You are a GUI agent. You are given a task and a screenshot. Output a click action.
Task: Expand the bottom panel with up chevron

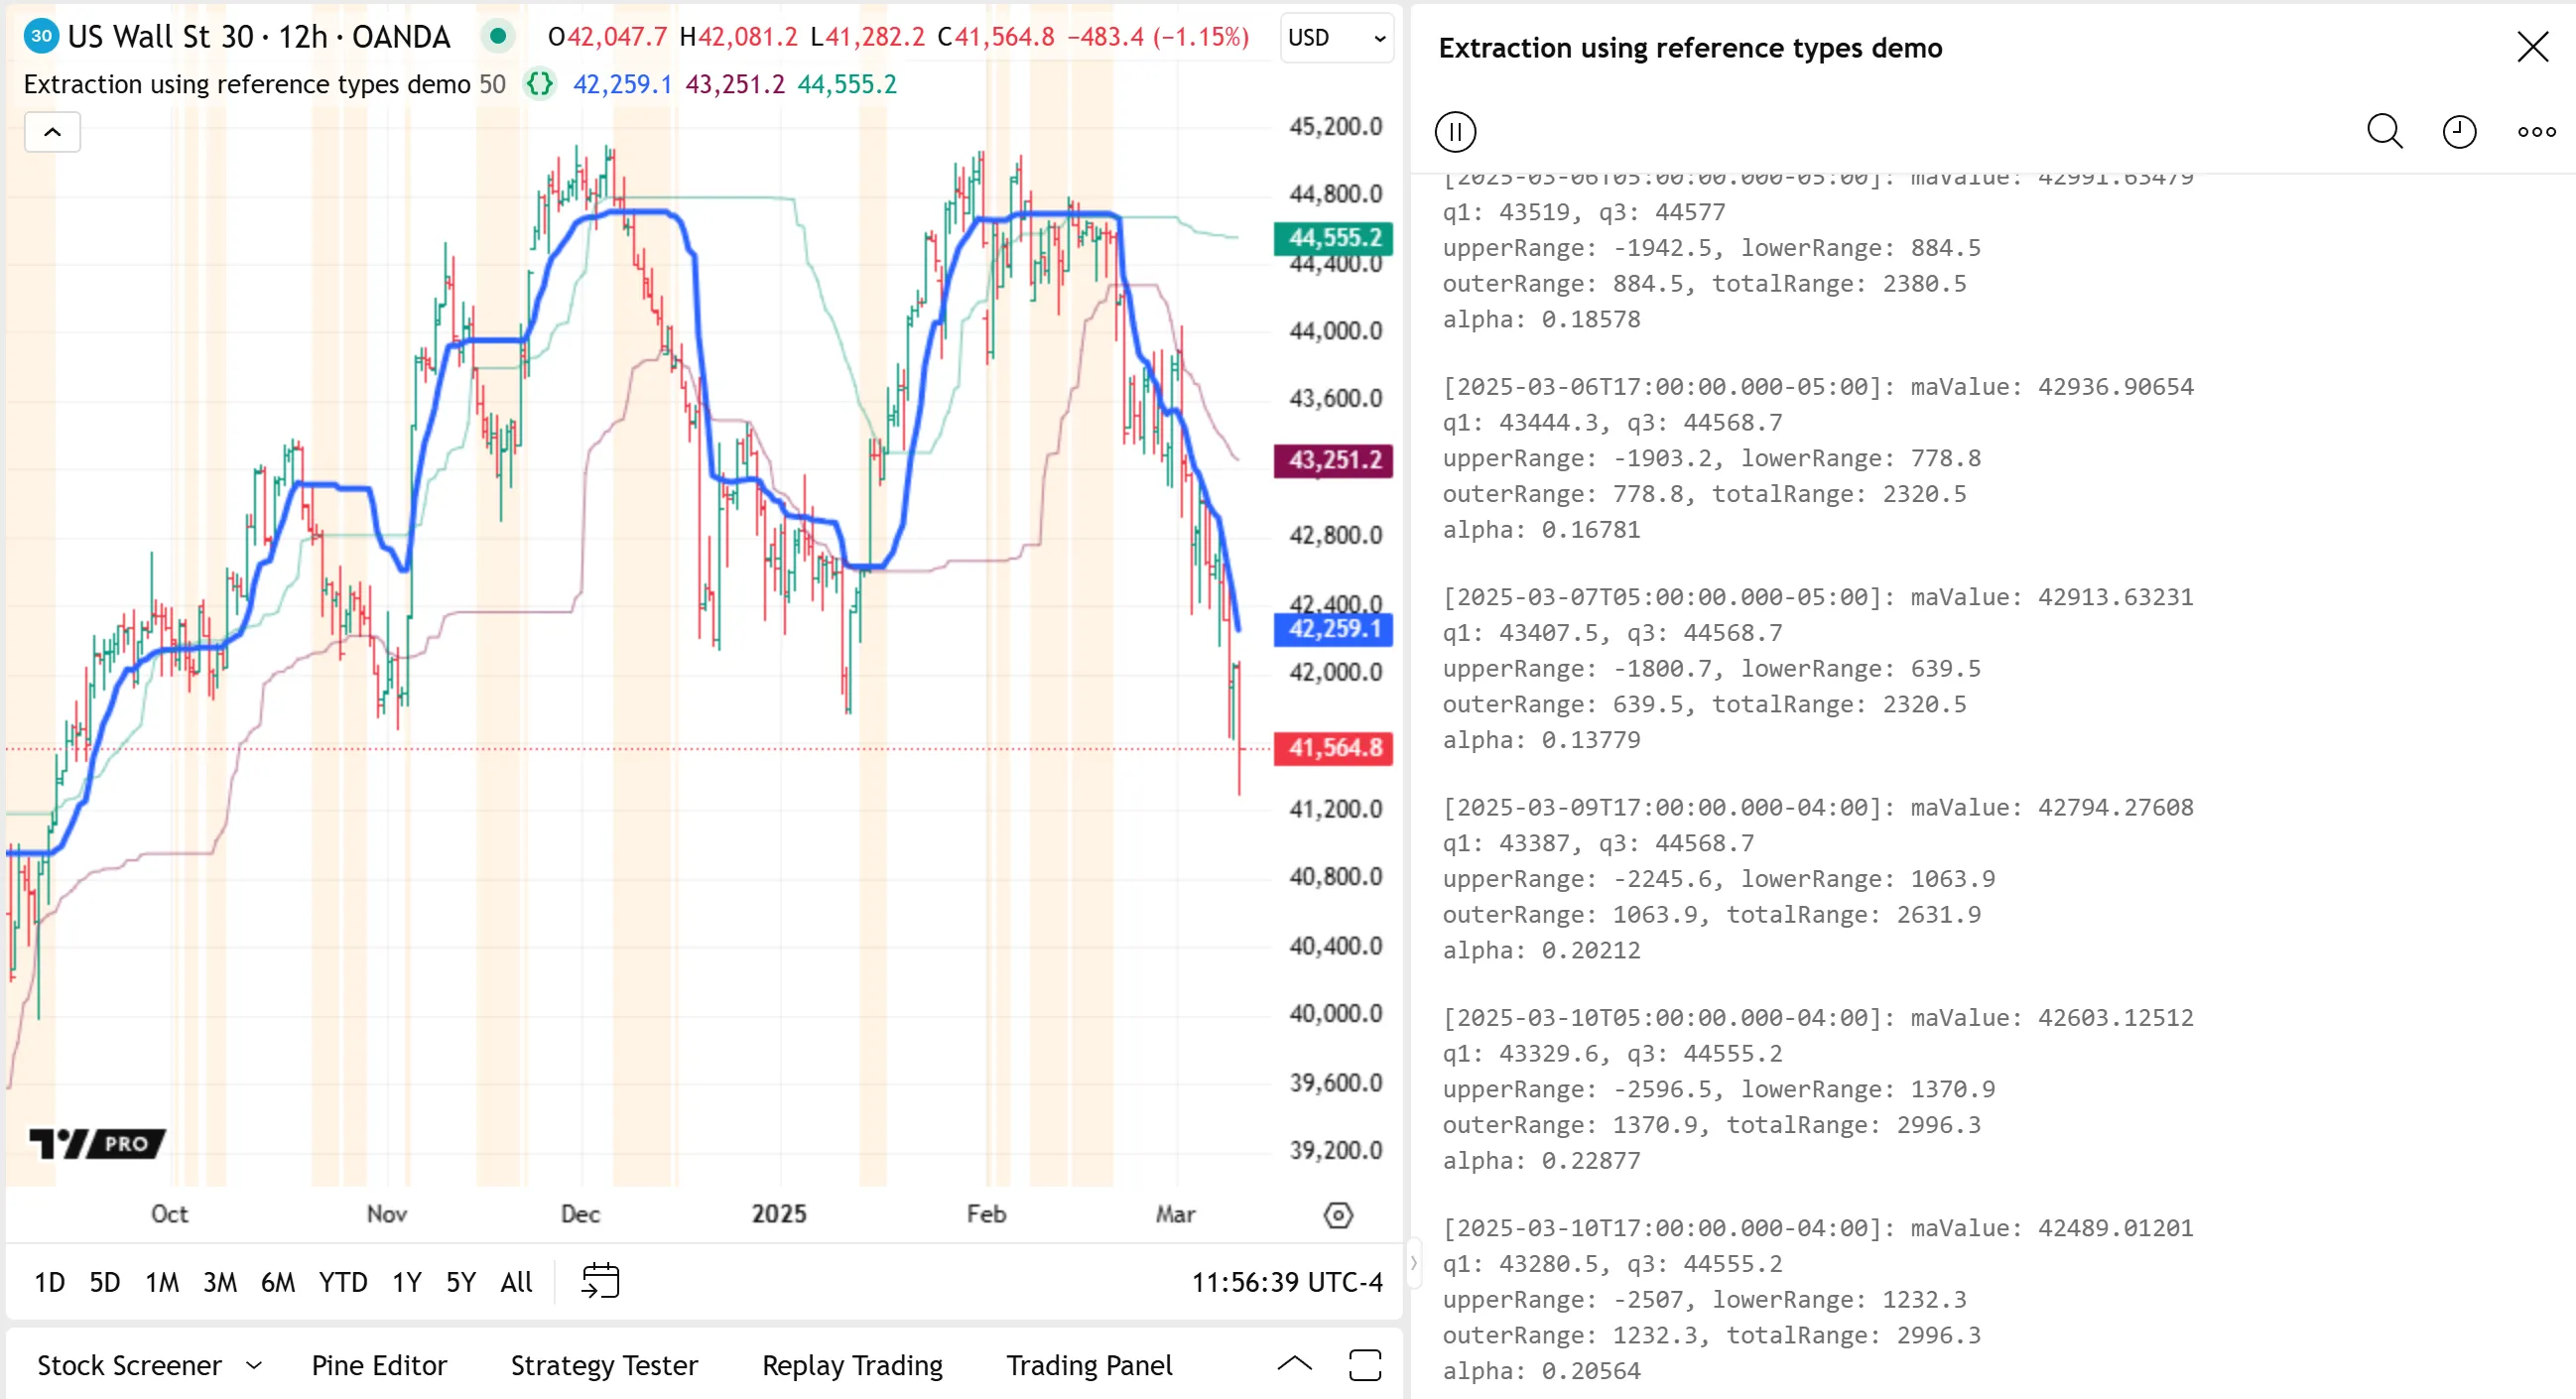[x=1294, y=1364]
